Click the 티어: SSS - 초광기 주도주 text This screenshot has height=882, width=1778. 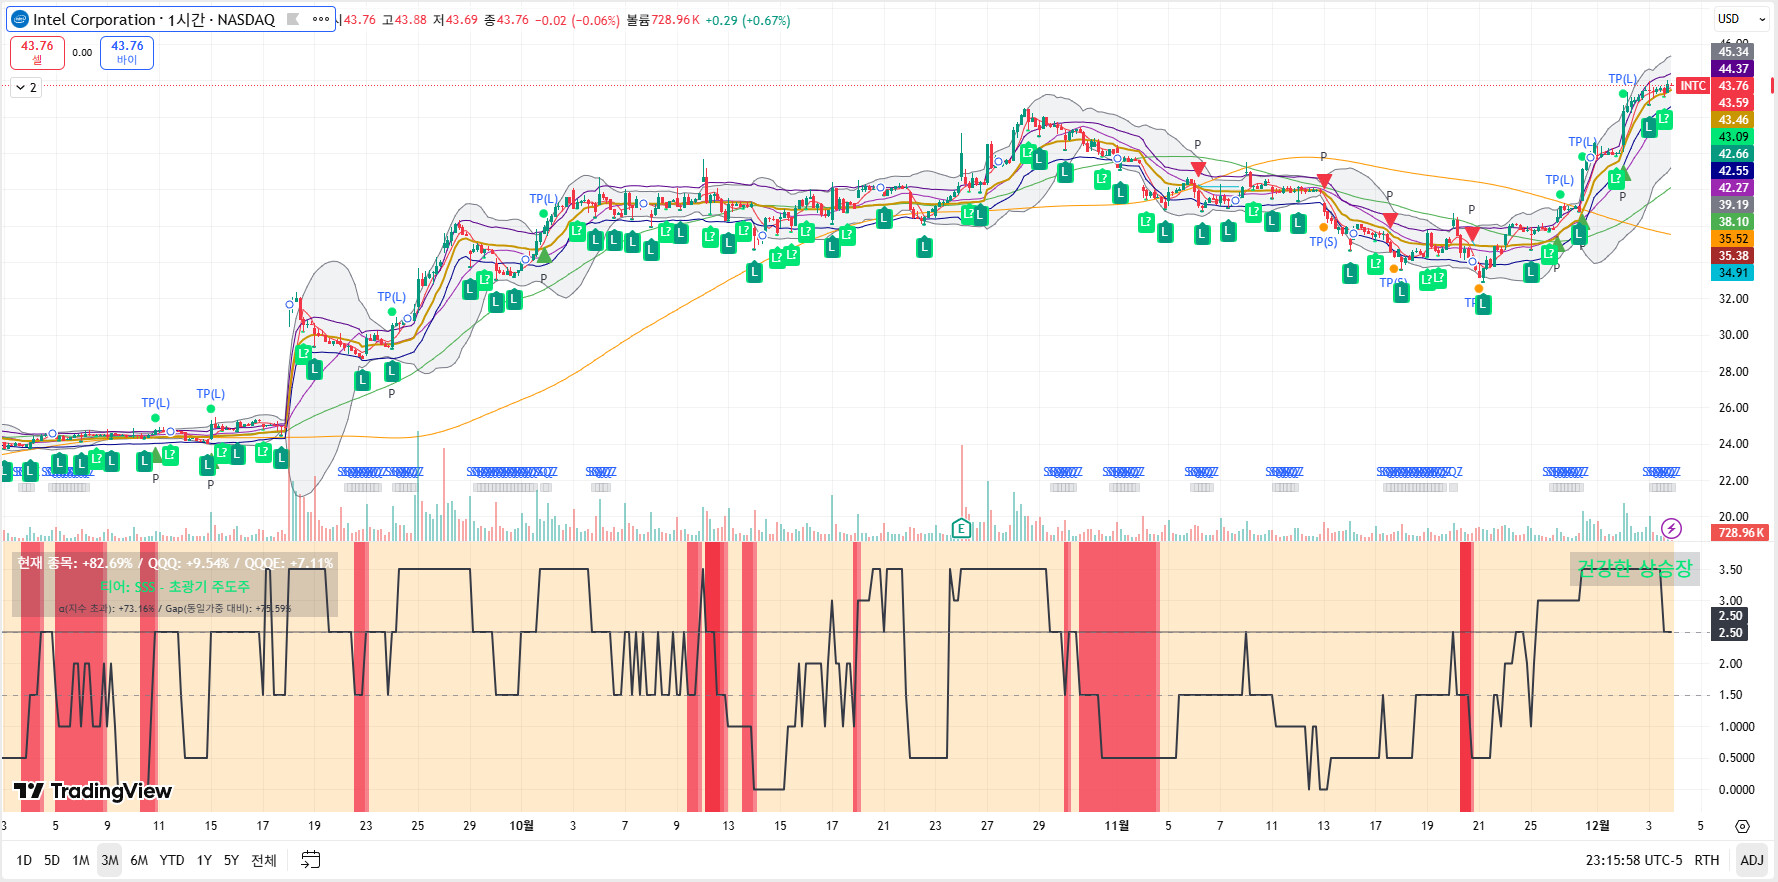pyautogui.click(x=175, y=587)
